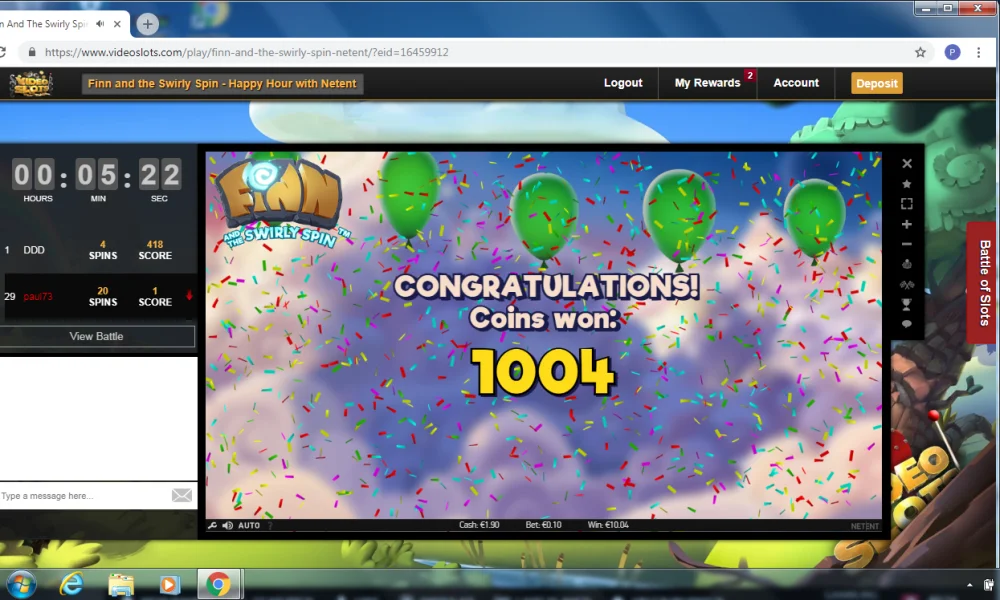Type a message field in battle chat

click(83, 495)
